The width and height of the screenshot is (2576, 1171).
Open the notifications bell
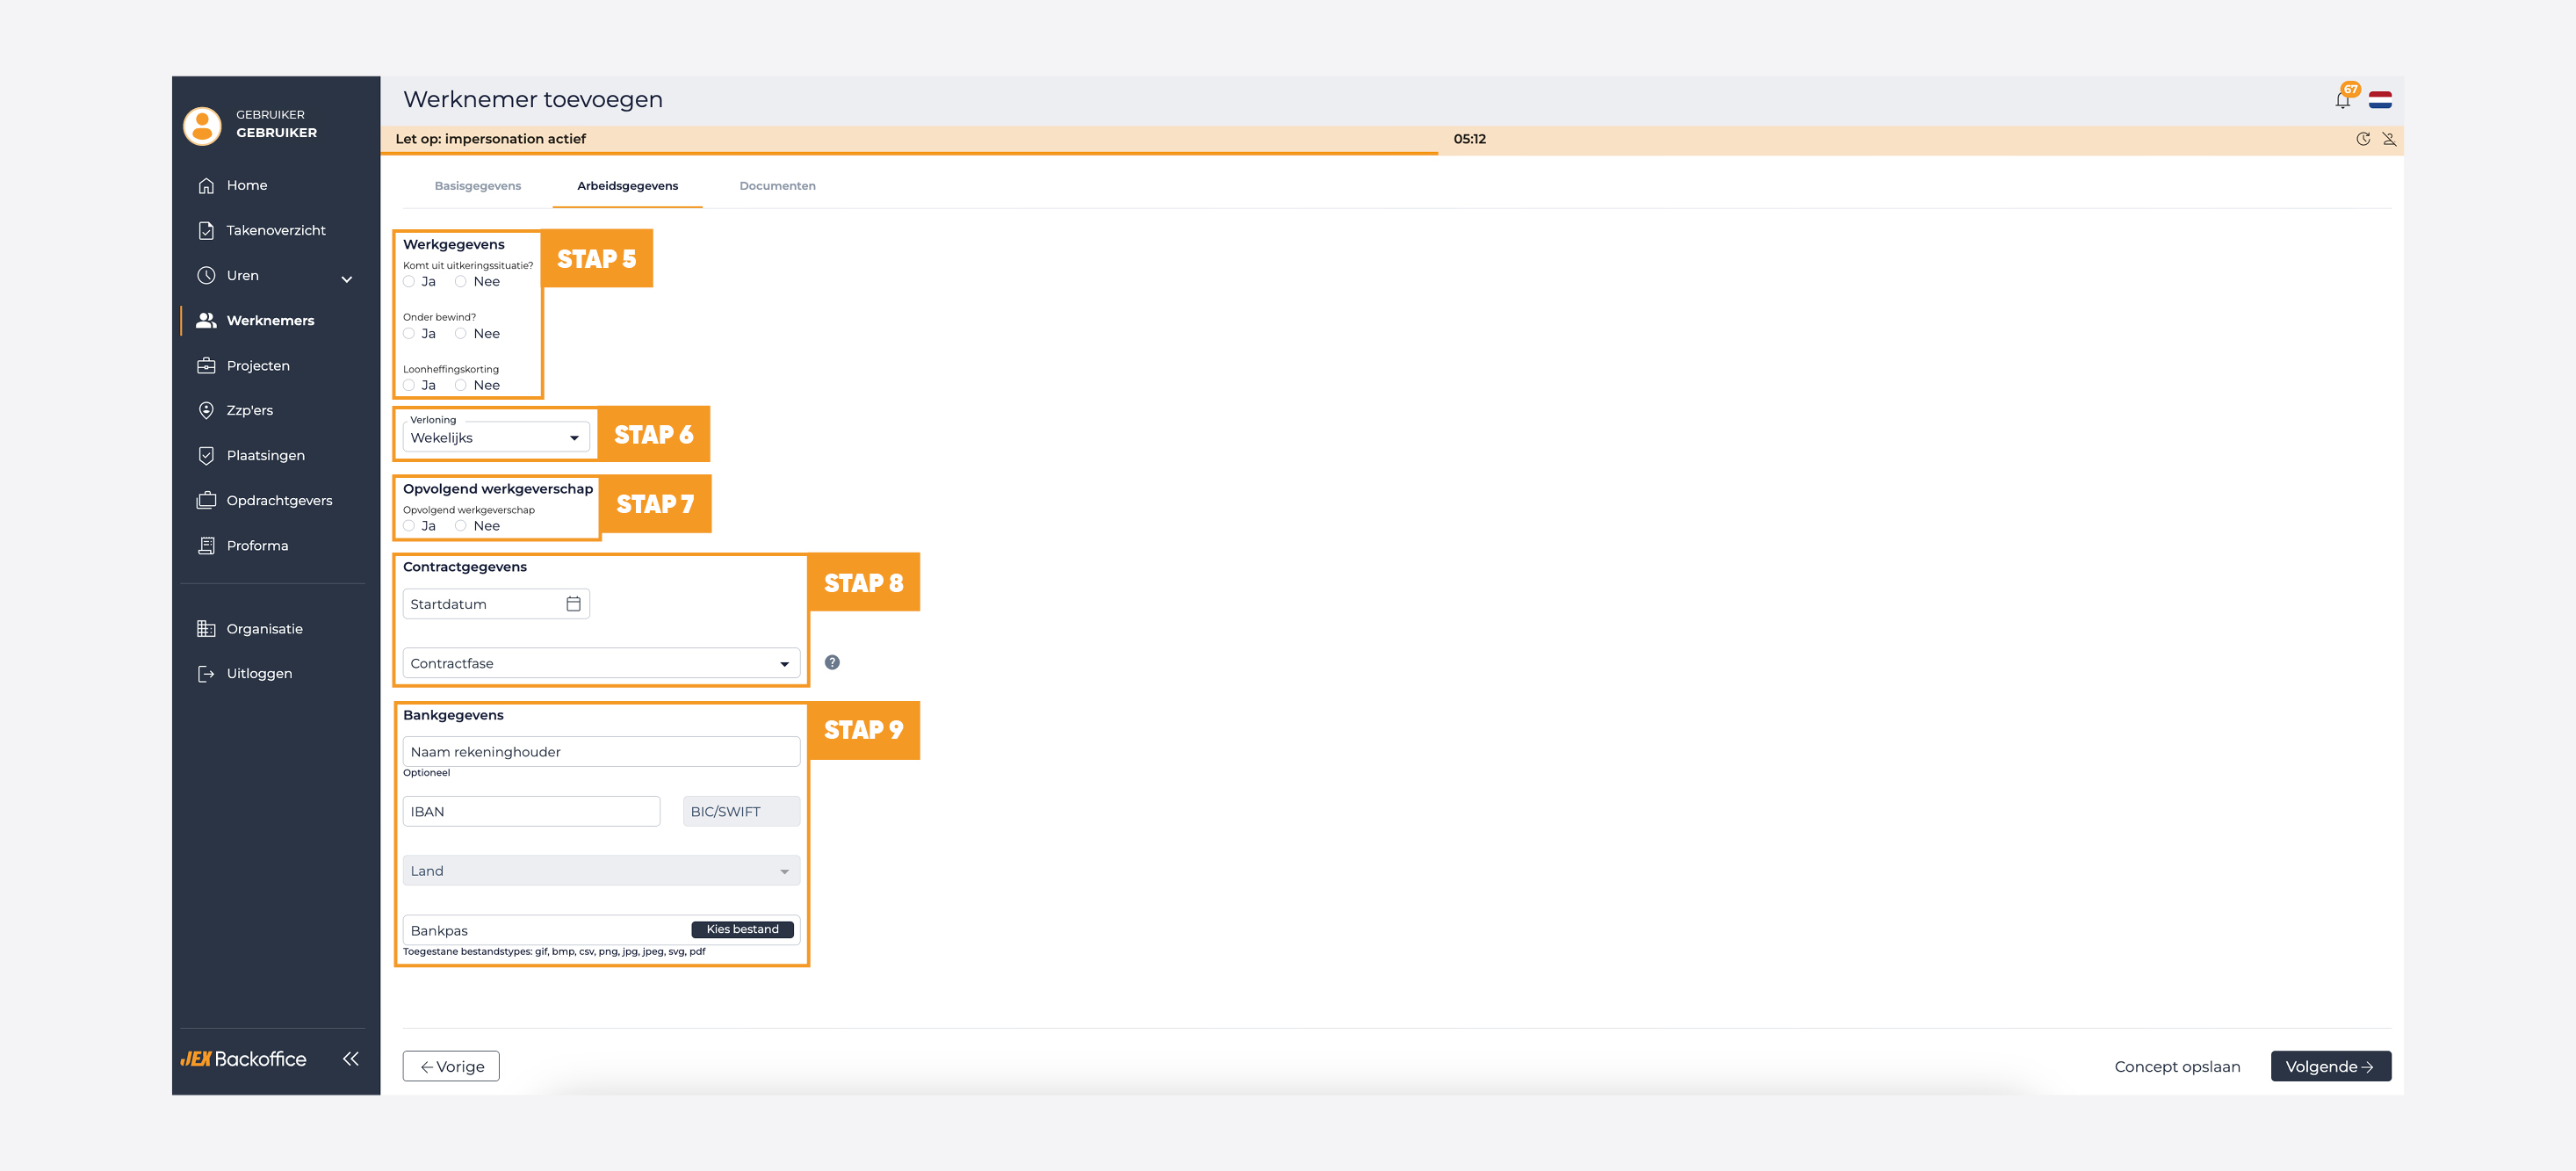click(x=2342, y=99)
